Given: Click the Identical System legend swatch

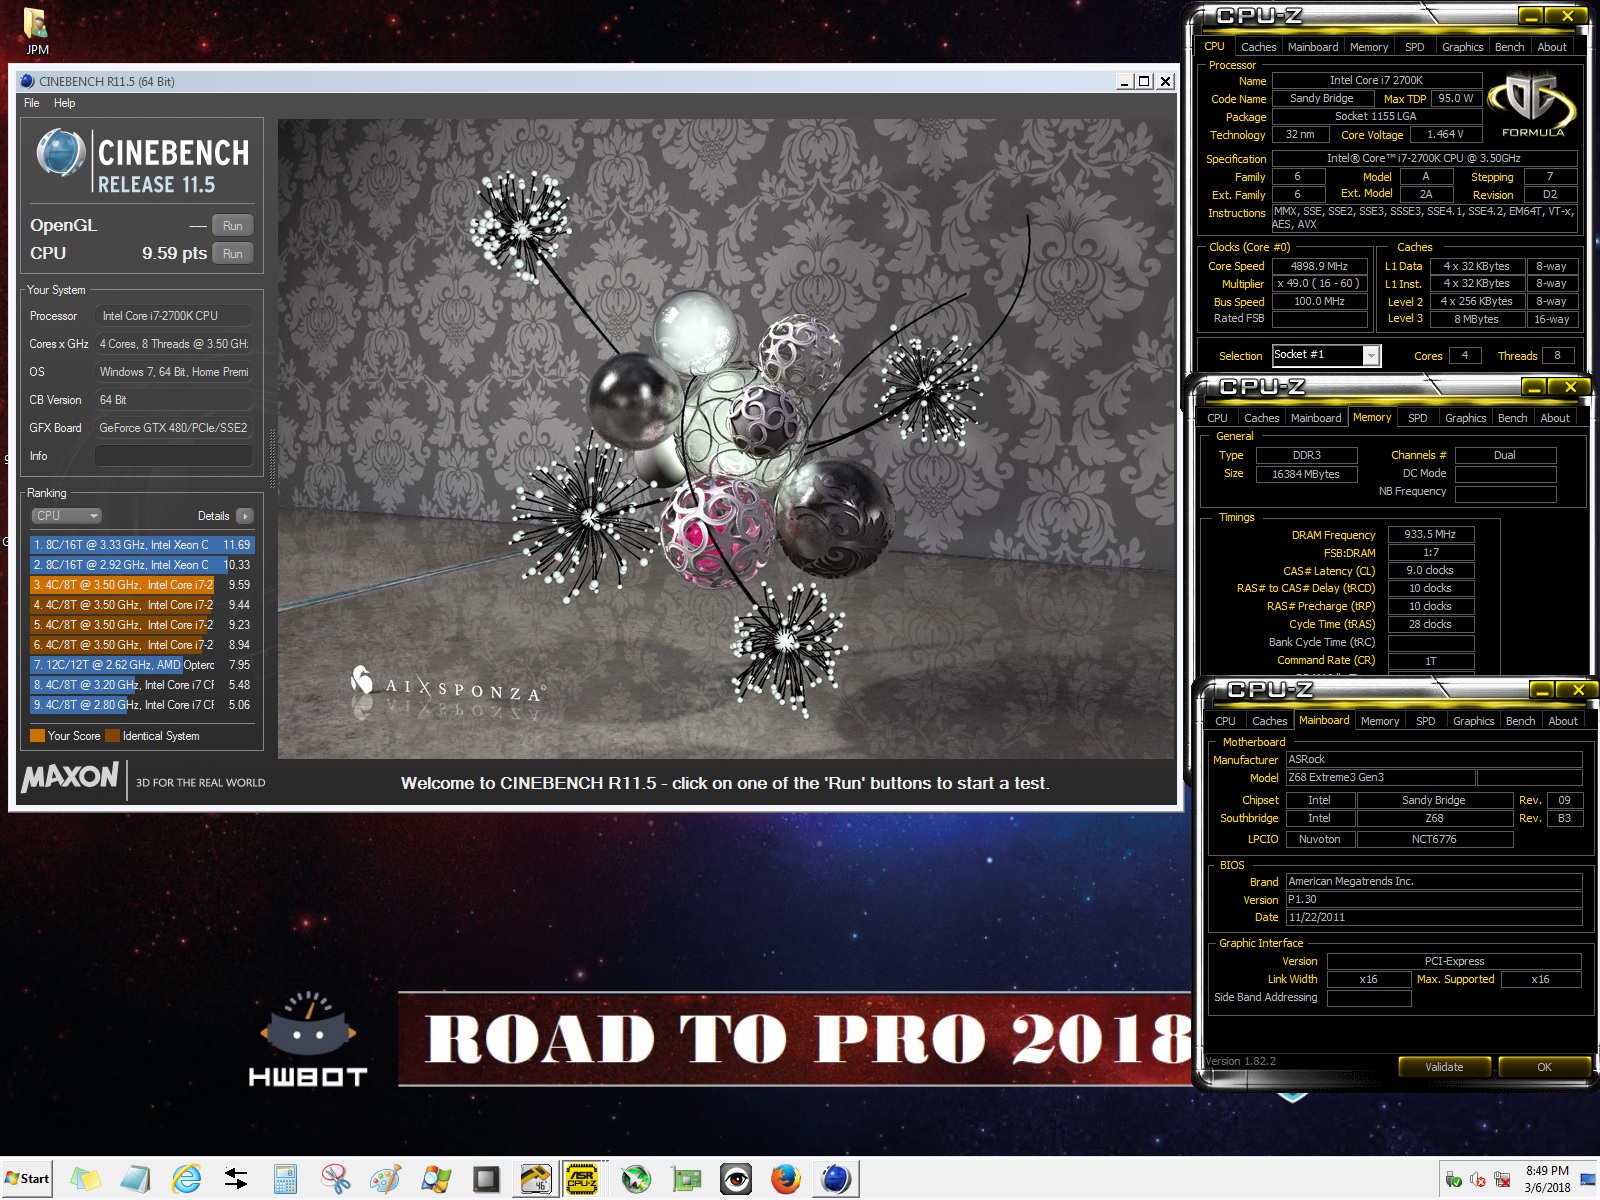Looking at the screenshot, I should (112, 736).
